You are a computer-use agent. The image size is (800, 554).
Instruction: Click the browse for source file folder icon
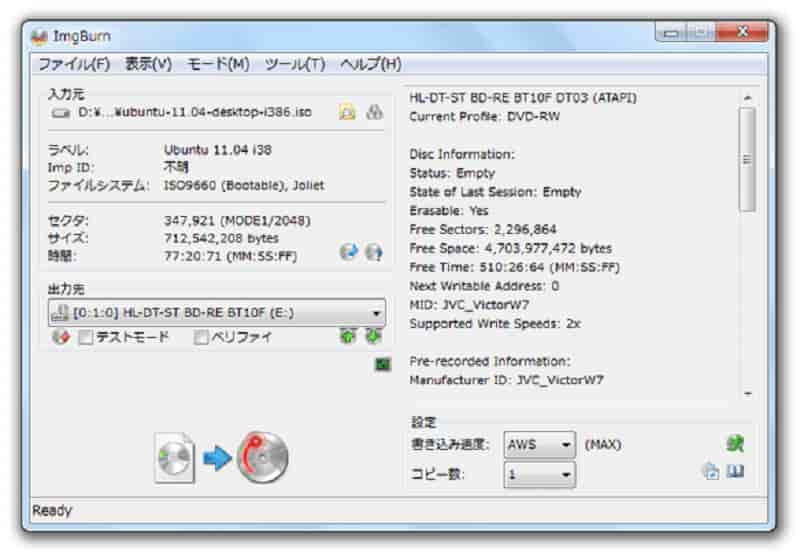pos(347,112)
